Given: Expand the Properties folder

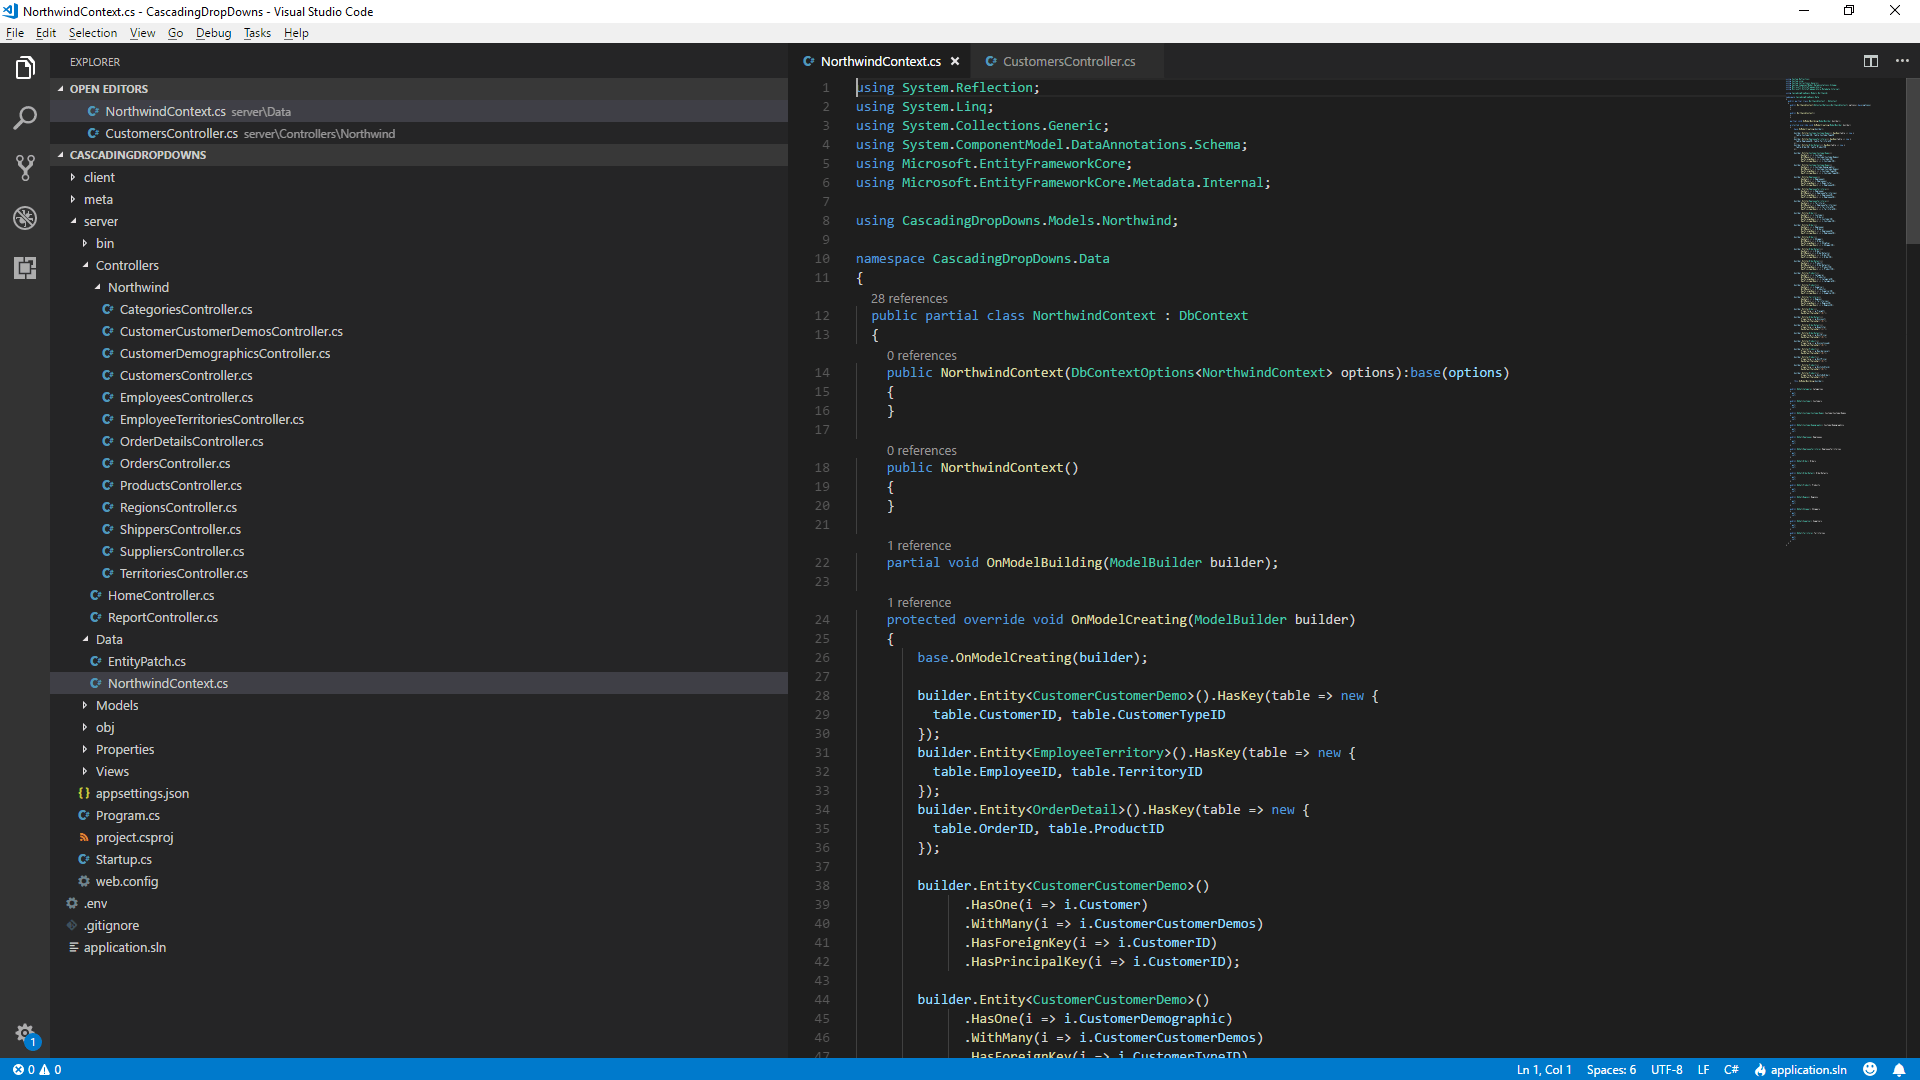Looking at the screenshot, I should point(85,750).
